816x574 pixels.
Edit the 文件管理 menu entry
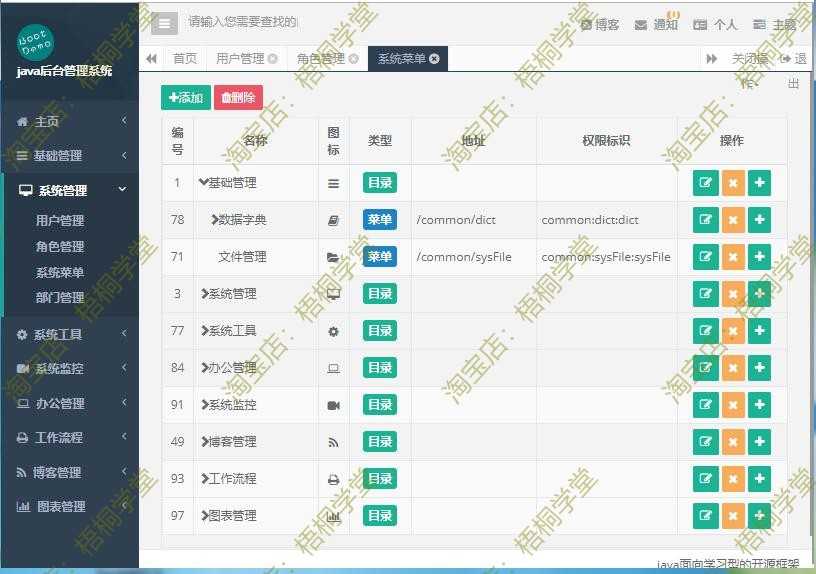coord(705,257)
